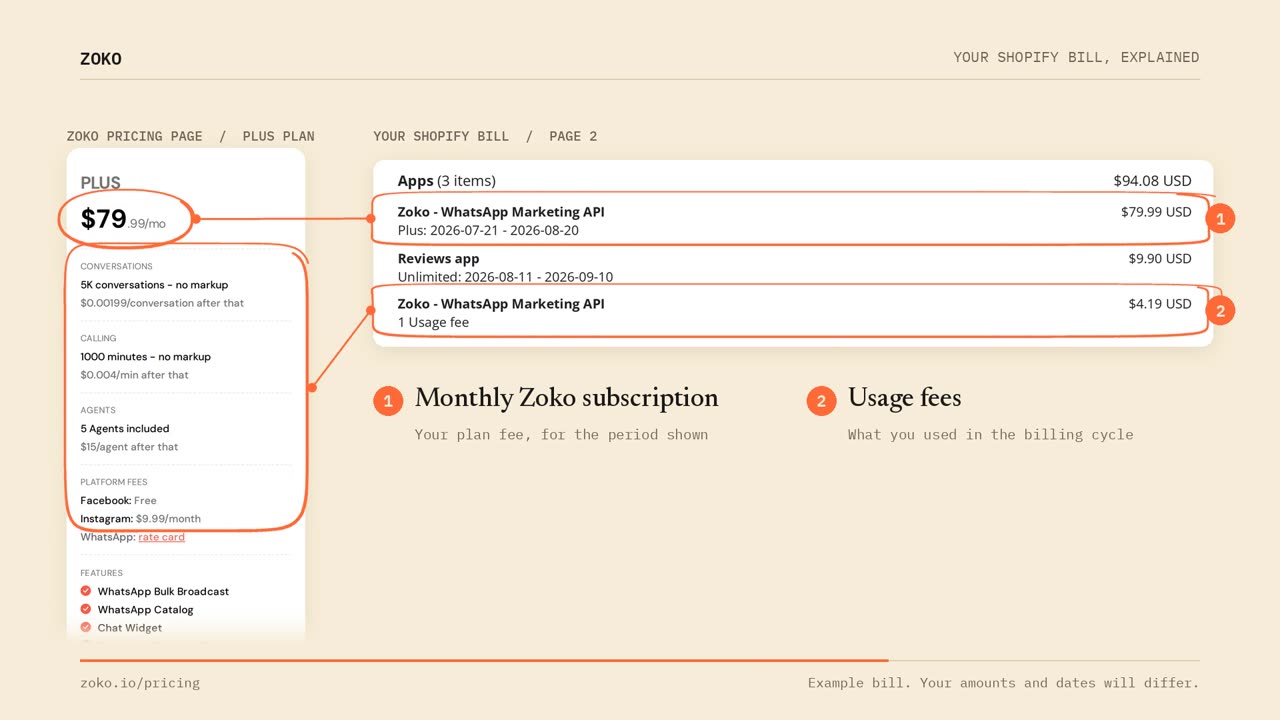Select '1000 minutes - no markup' text
The image size is (1280, 720).
point(145,357)
